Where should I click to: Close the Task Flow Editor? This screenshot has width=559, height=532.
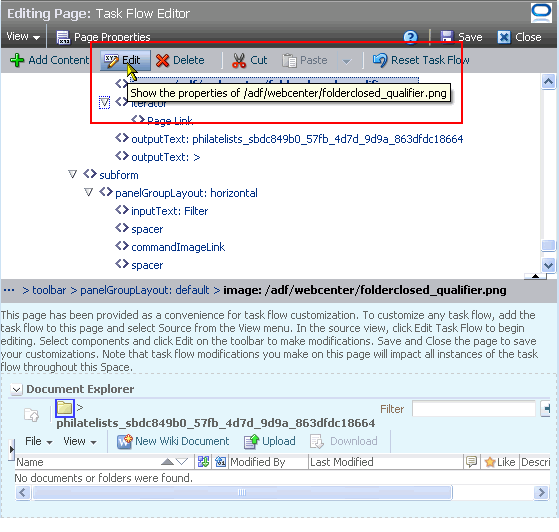click(519, 37)
